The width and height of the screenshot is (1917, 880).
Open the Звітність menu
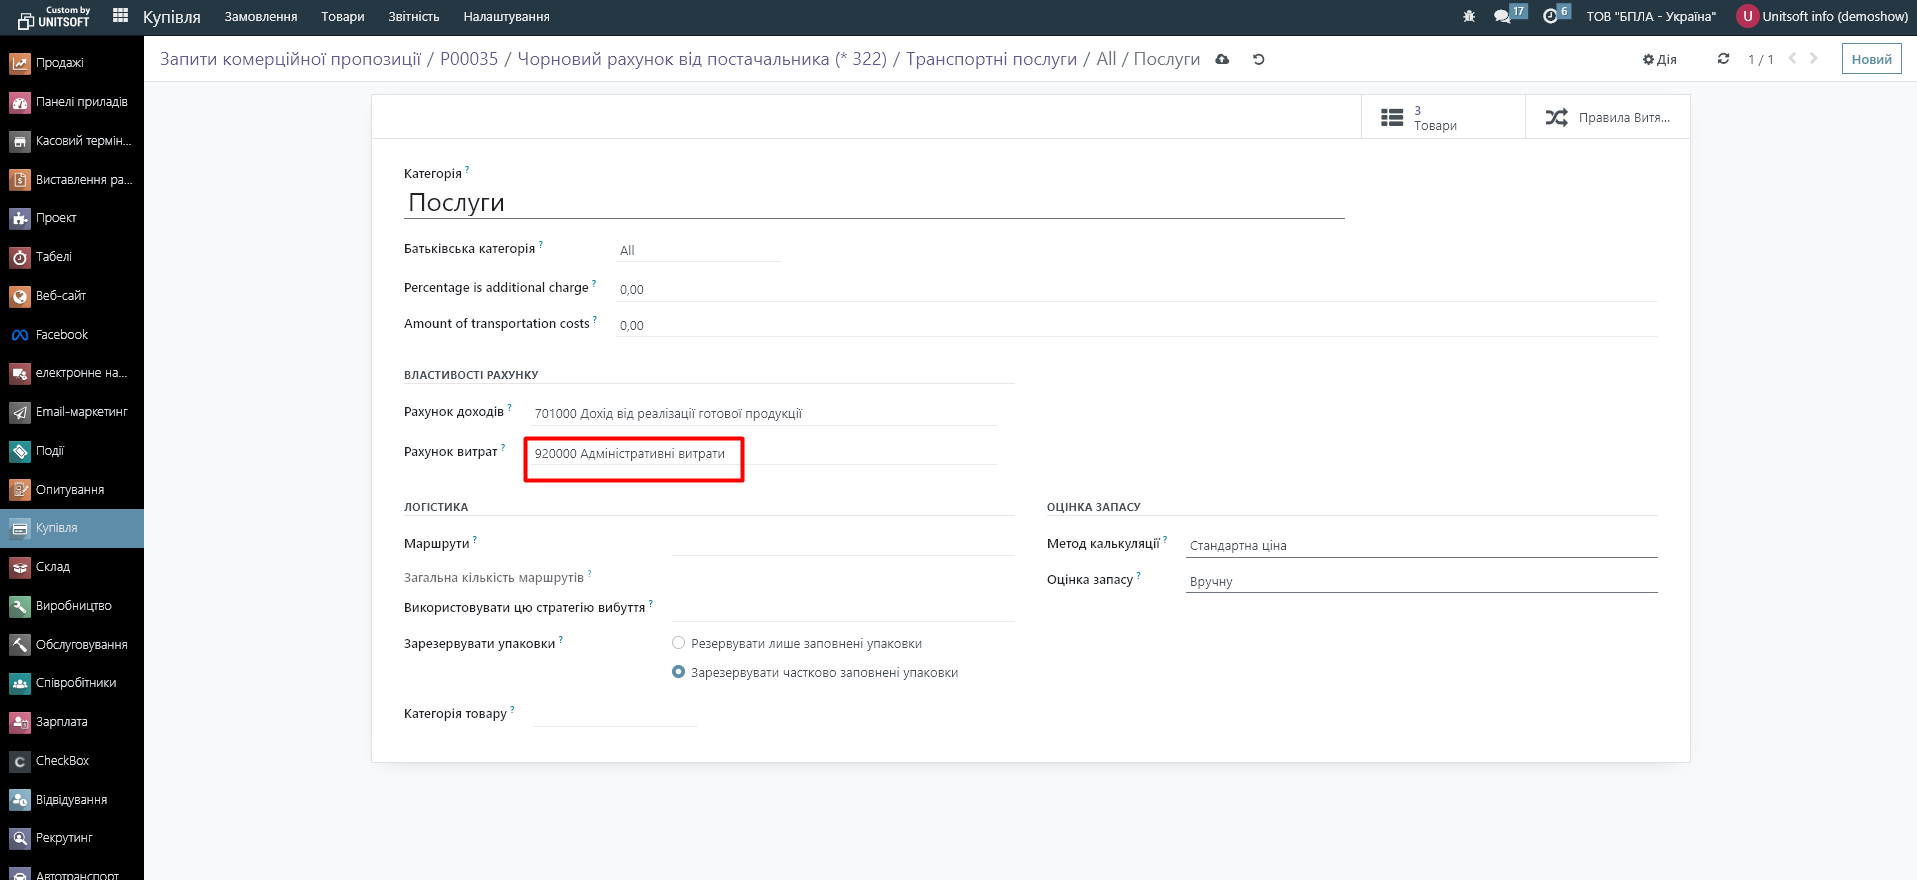coord(413,17)
